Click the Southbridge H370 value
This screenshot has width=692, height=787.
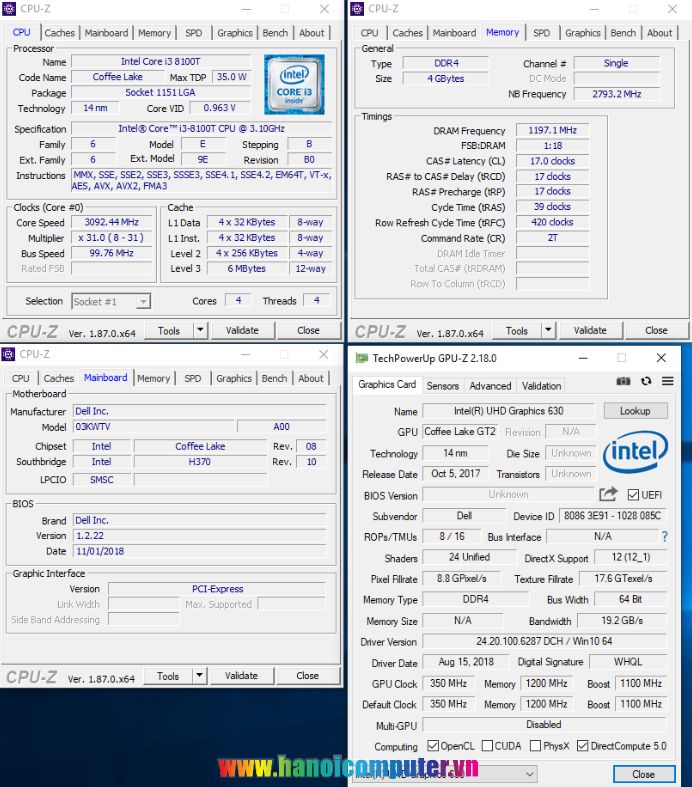point(200,462)
